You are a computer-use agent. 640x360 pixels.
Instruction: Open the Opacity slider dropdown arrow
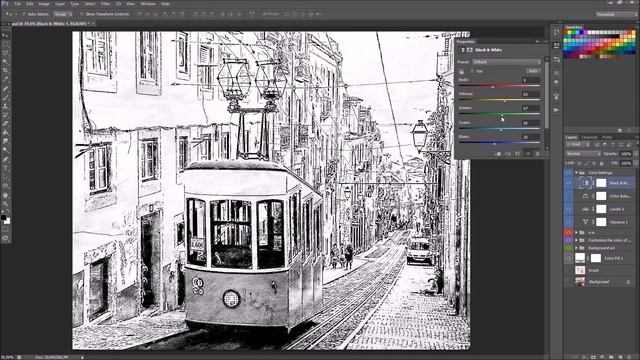click(635, 153)
